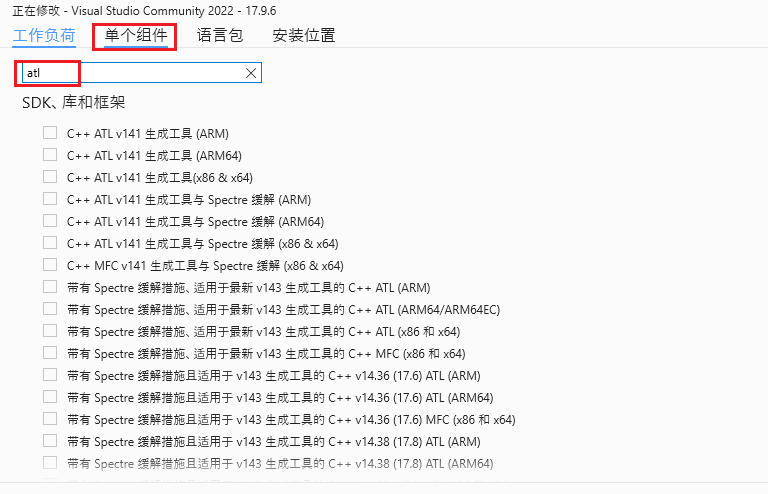
Task: Tick C++ ATL v141 Spectre 缓解 (ARM64) checkbox
Action: 50,221
